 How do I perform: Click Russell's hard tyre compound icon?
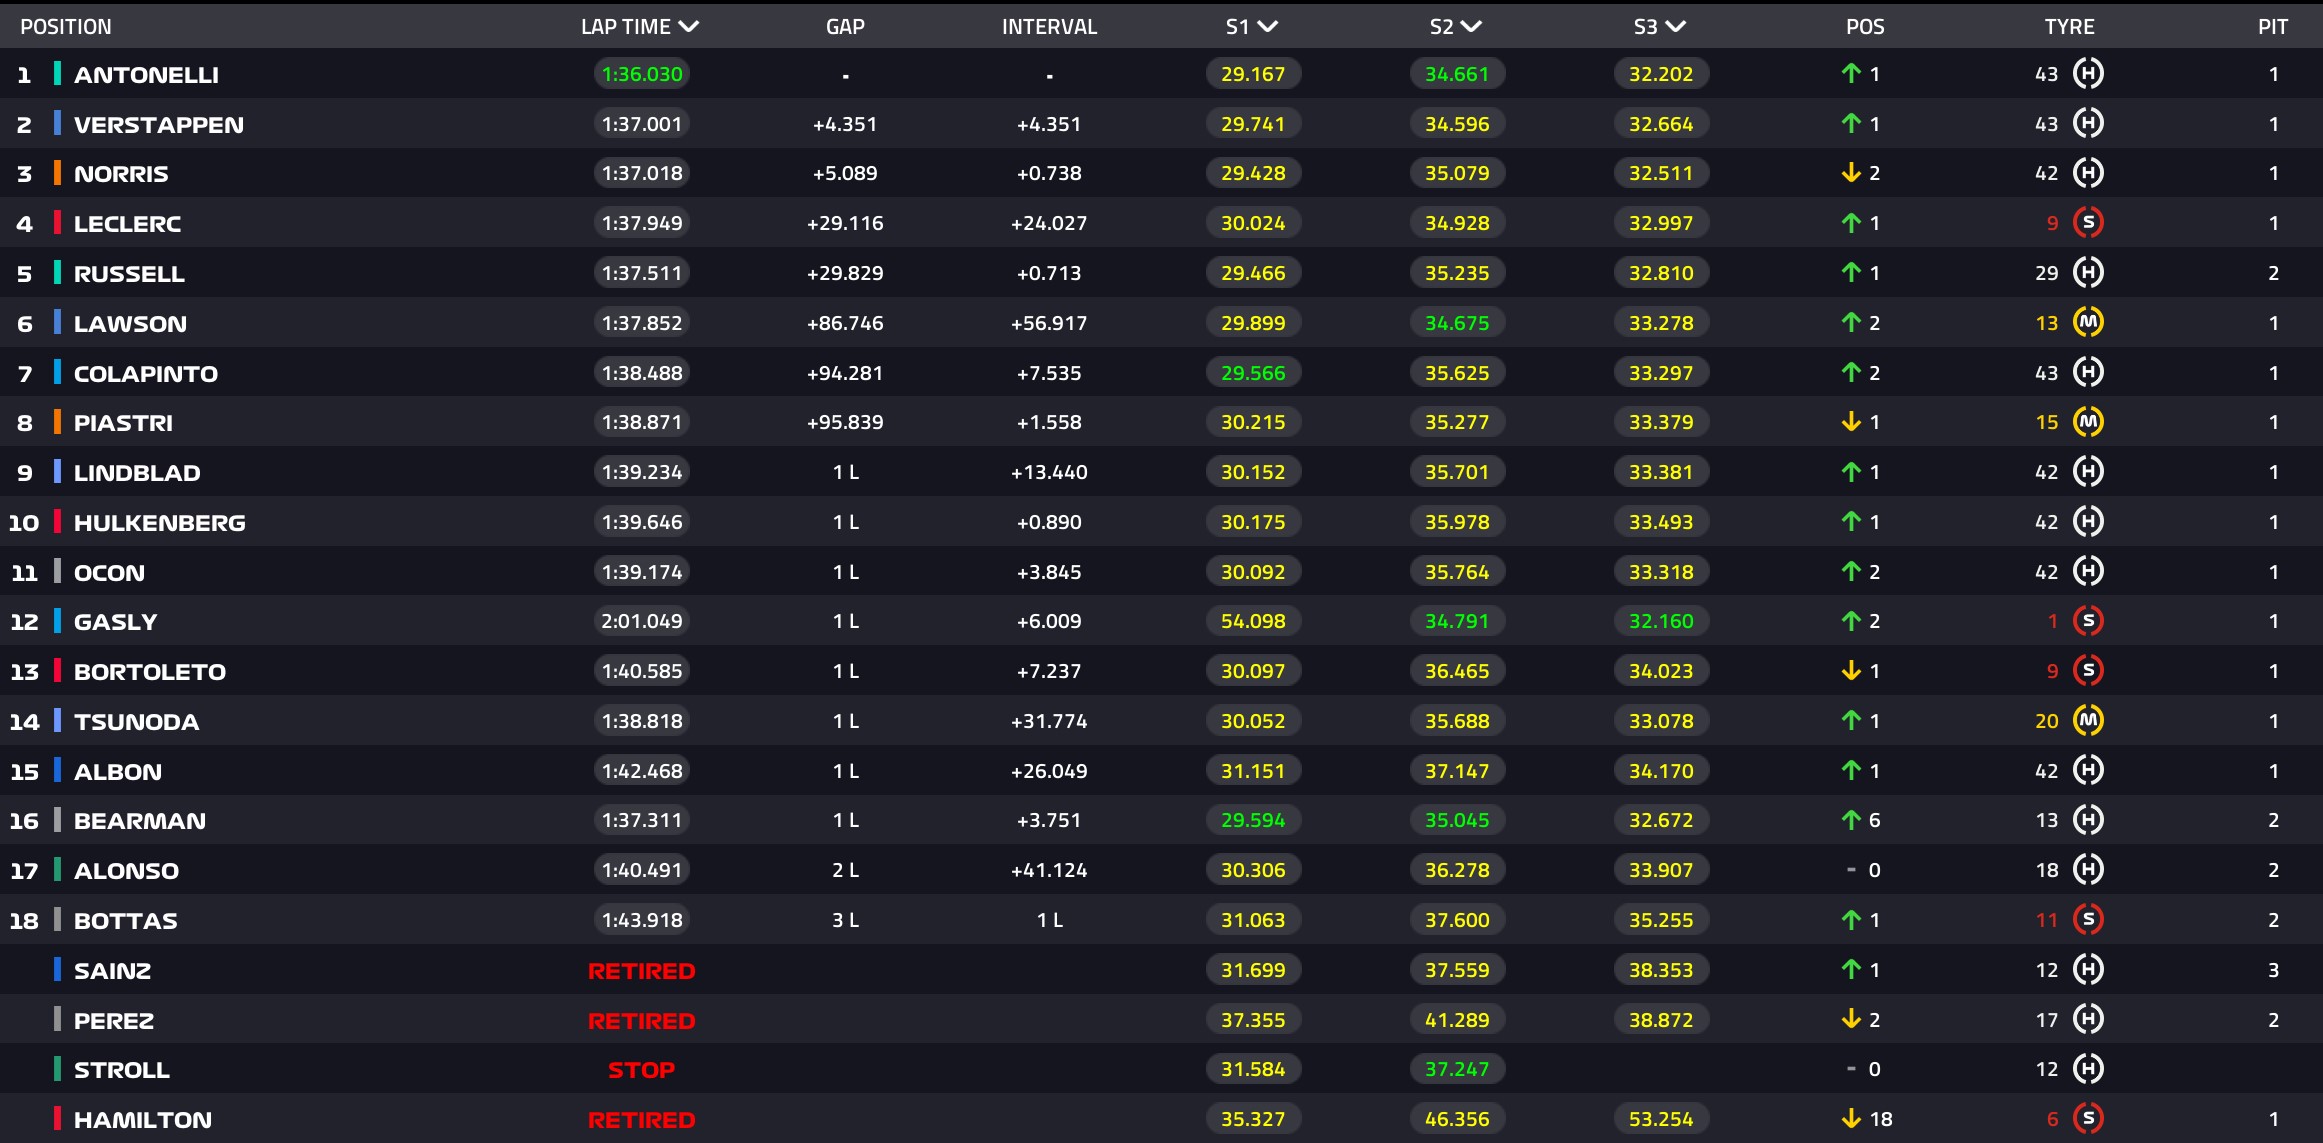point(2088,272)
